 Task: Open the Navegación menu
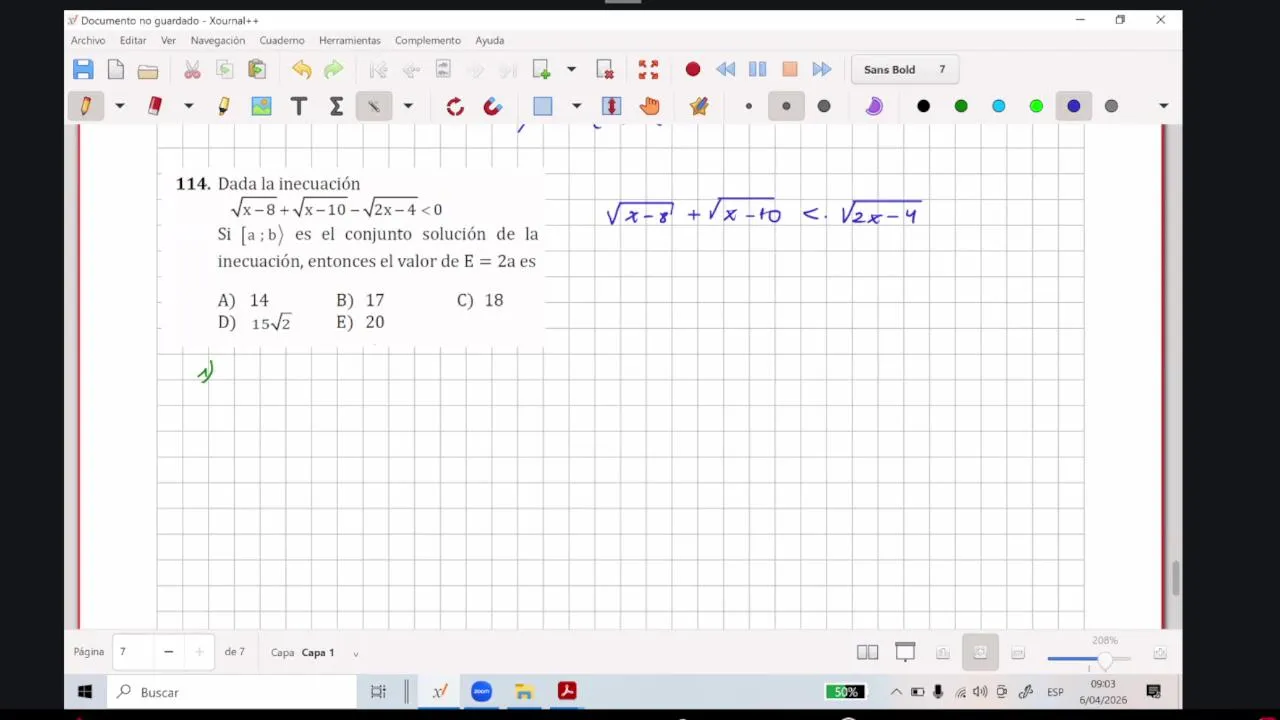tap(218, 40)
